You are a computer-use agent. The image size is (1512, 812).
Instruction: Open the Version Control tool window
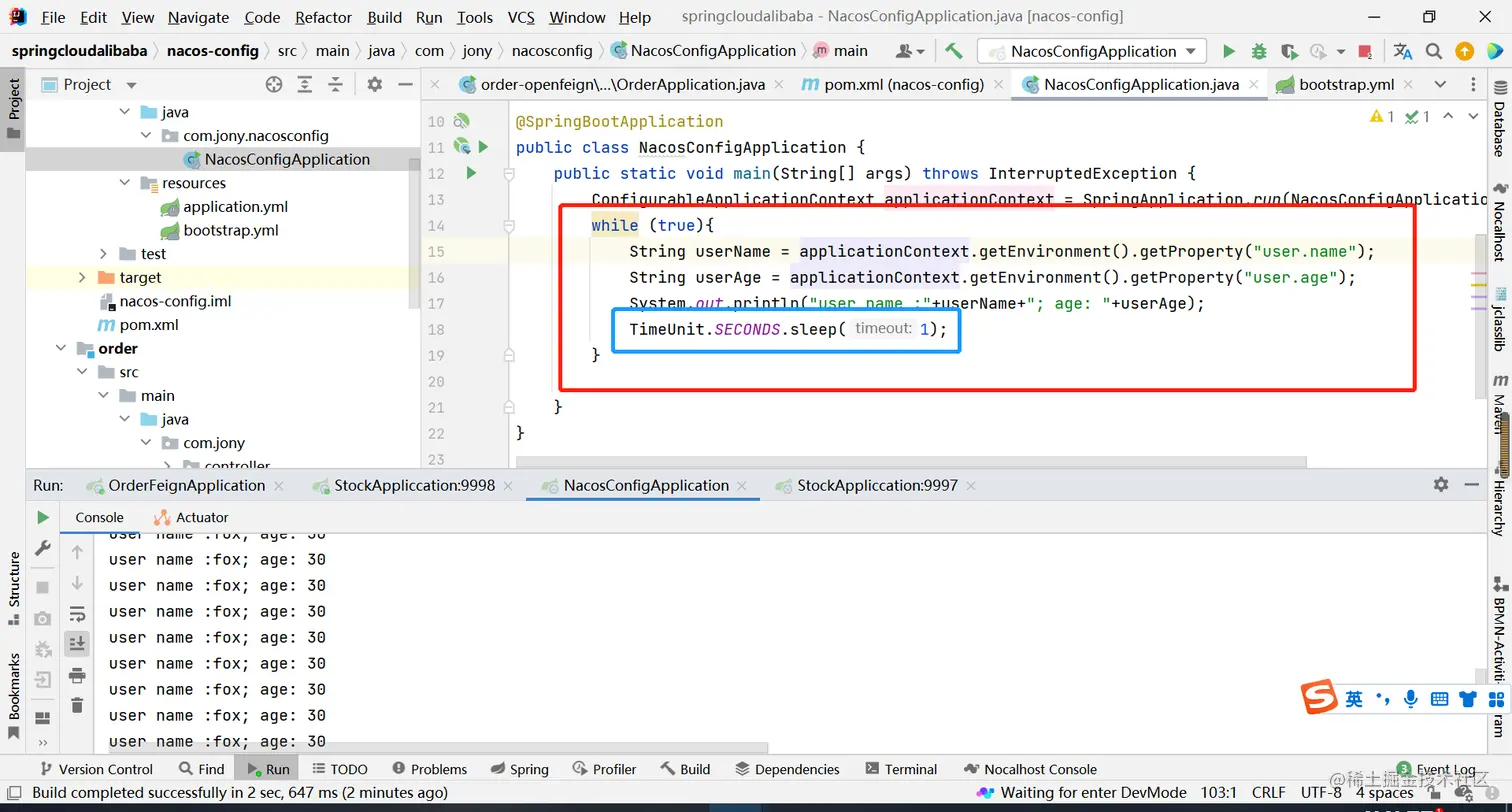tap(95, 769)
